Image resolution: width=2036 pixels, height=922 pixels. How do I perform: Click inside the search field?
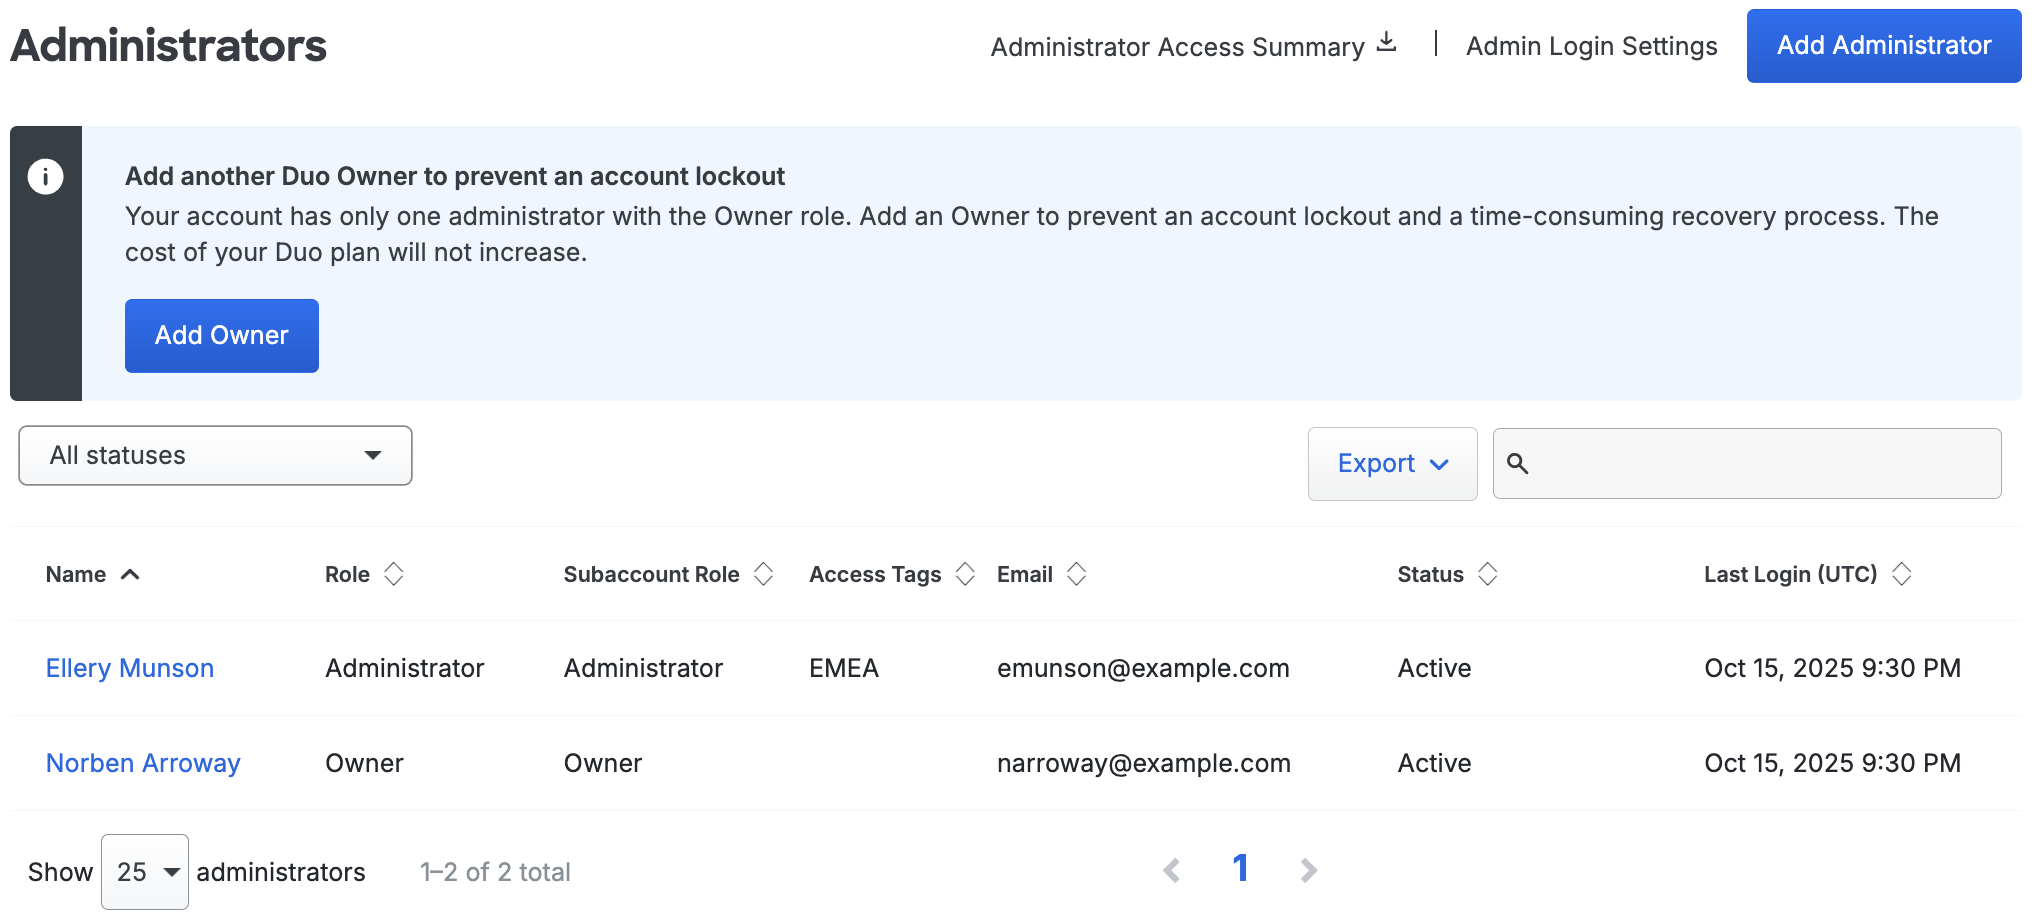1750,463
